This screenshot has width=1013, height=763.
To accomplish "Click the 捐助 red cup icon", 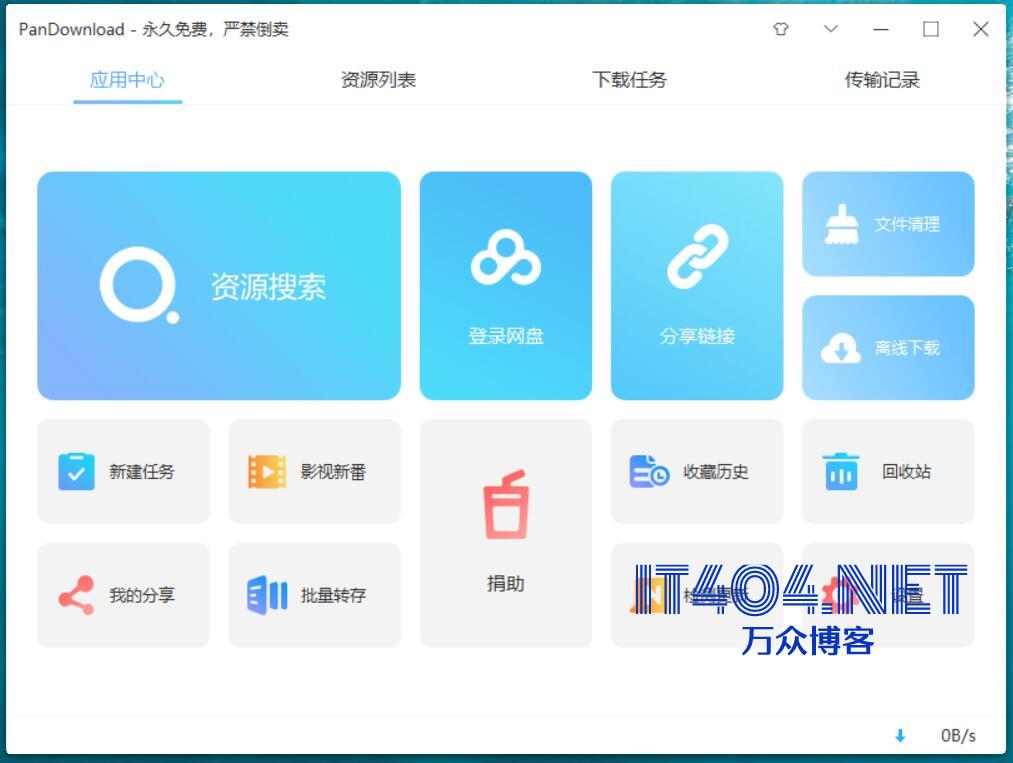I will coord(506,504).
